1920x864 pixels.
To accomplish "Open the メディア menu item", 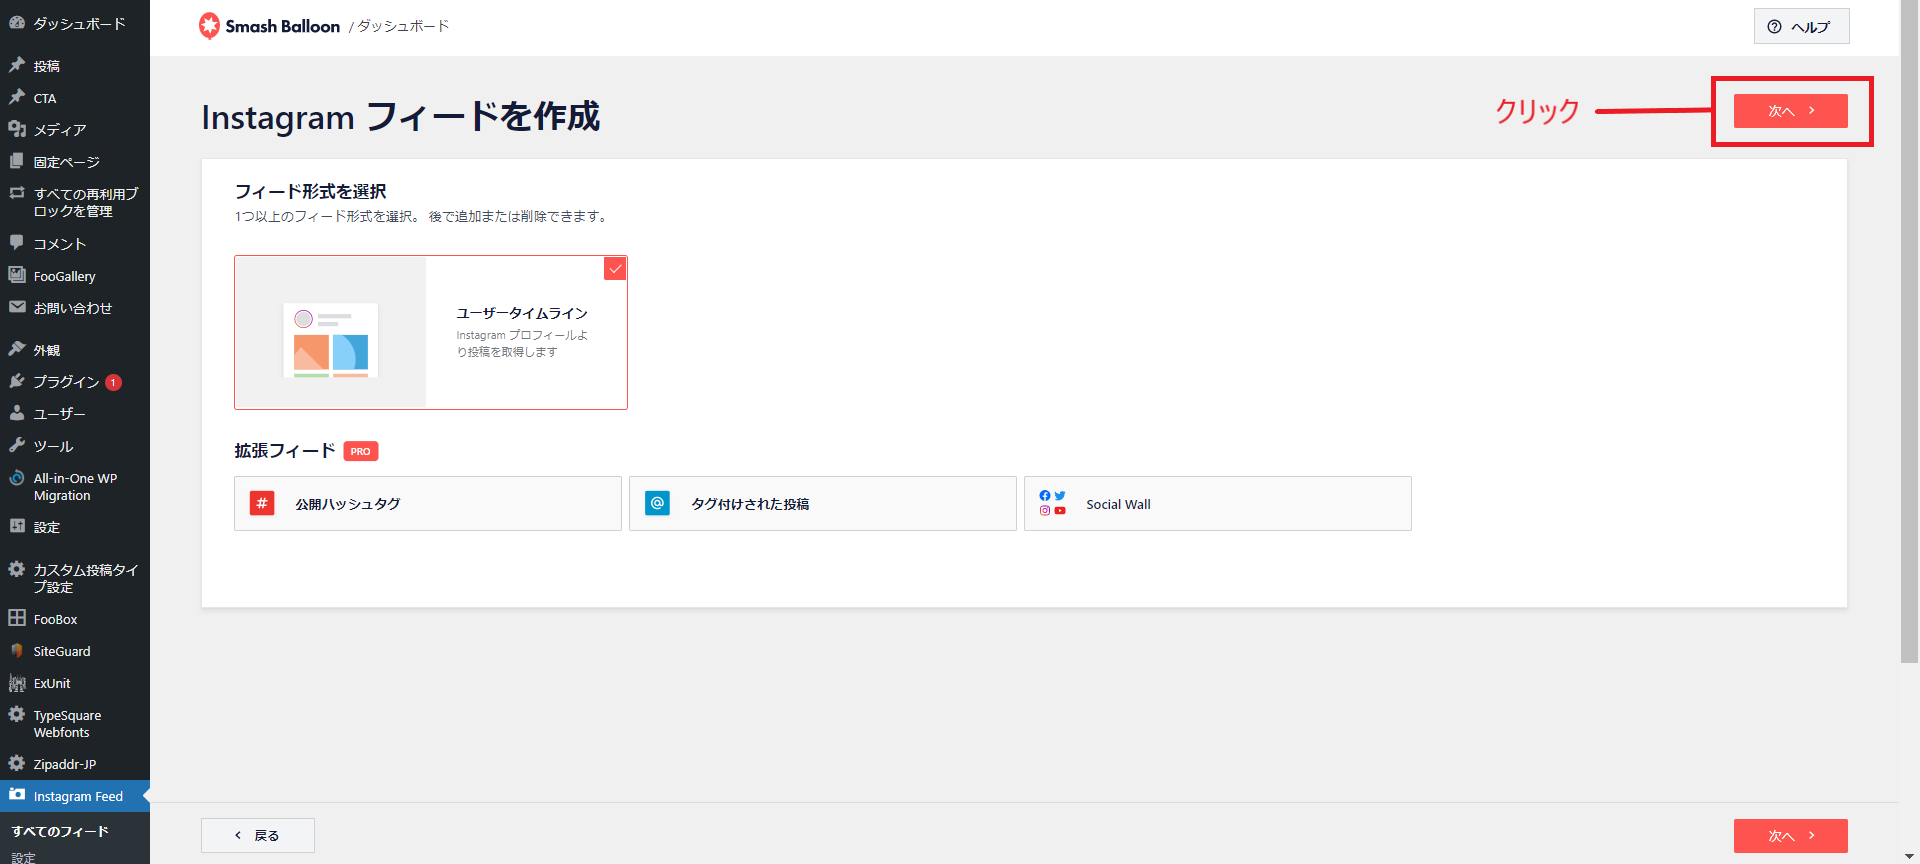I will coord(60,130).
